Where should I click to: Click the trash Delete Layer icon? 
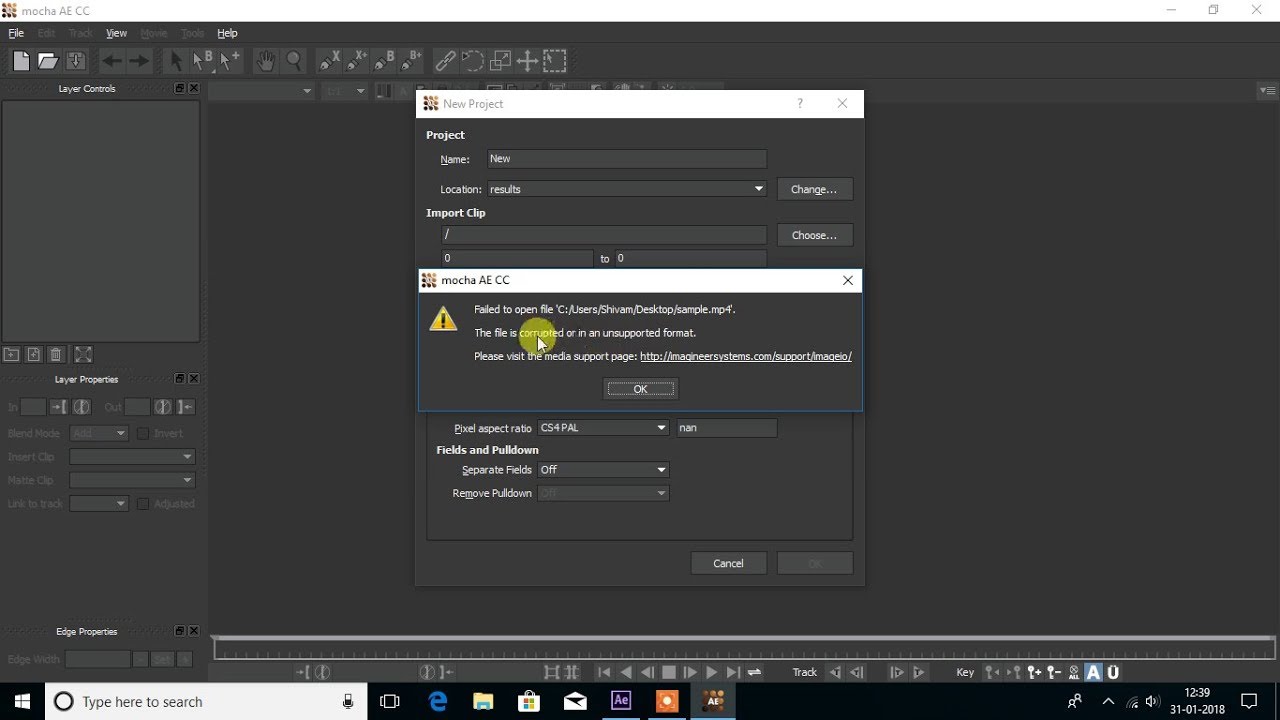coord(56,354)
